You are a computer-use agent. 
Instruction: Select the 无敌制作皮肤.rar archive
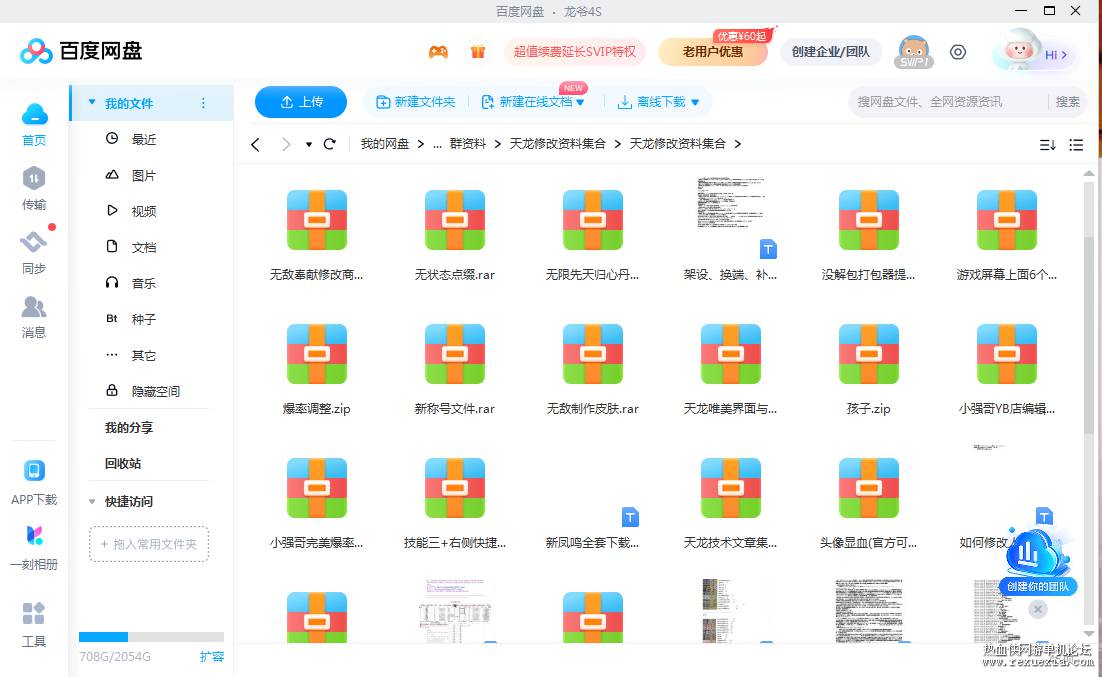tap(592, 369)
